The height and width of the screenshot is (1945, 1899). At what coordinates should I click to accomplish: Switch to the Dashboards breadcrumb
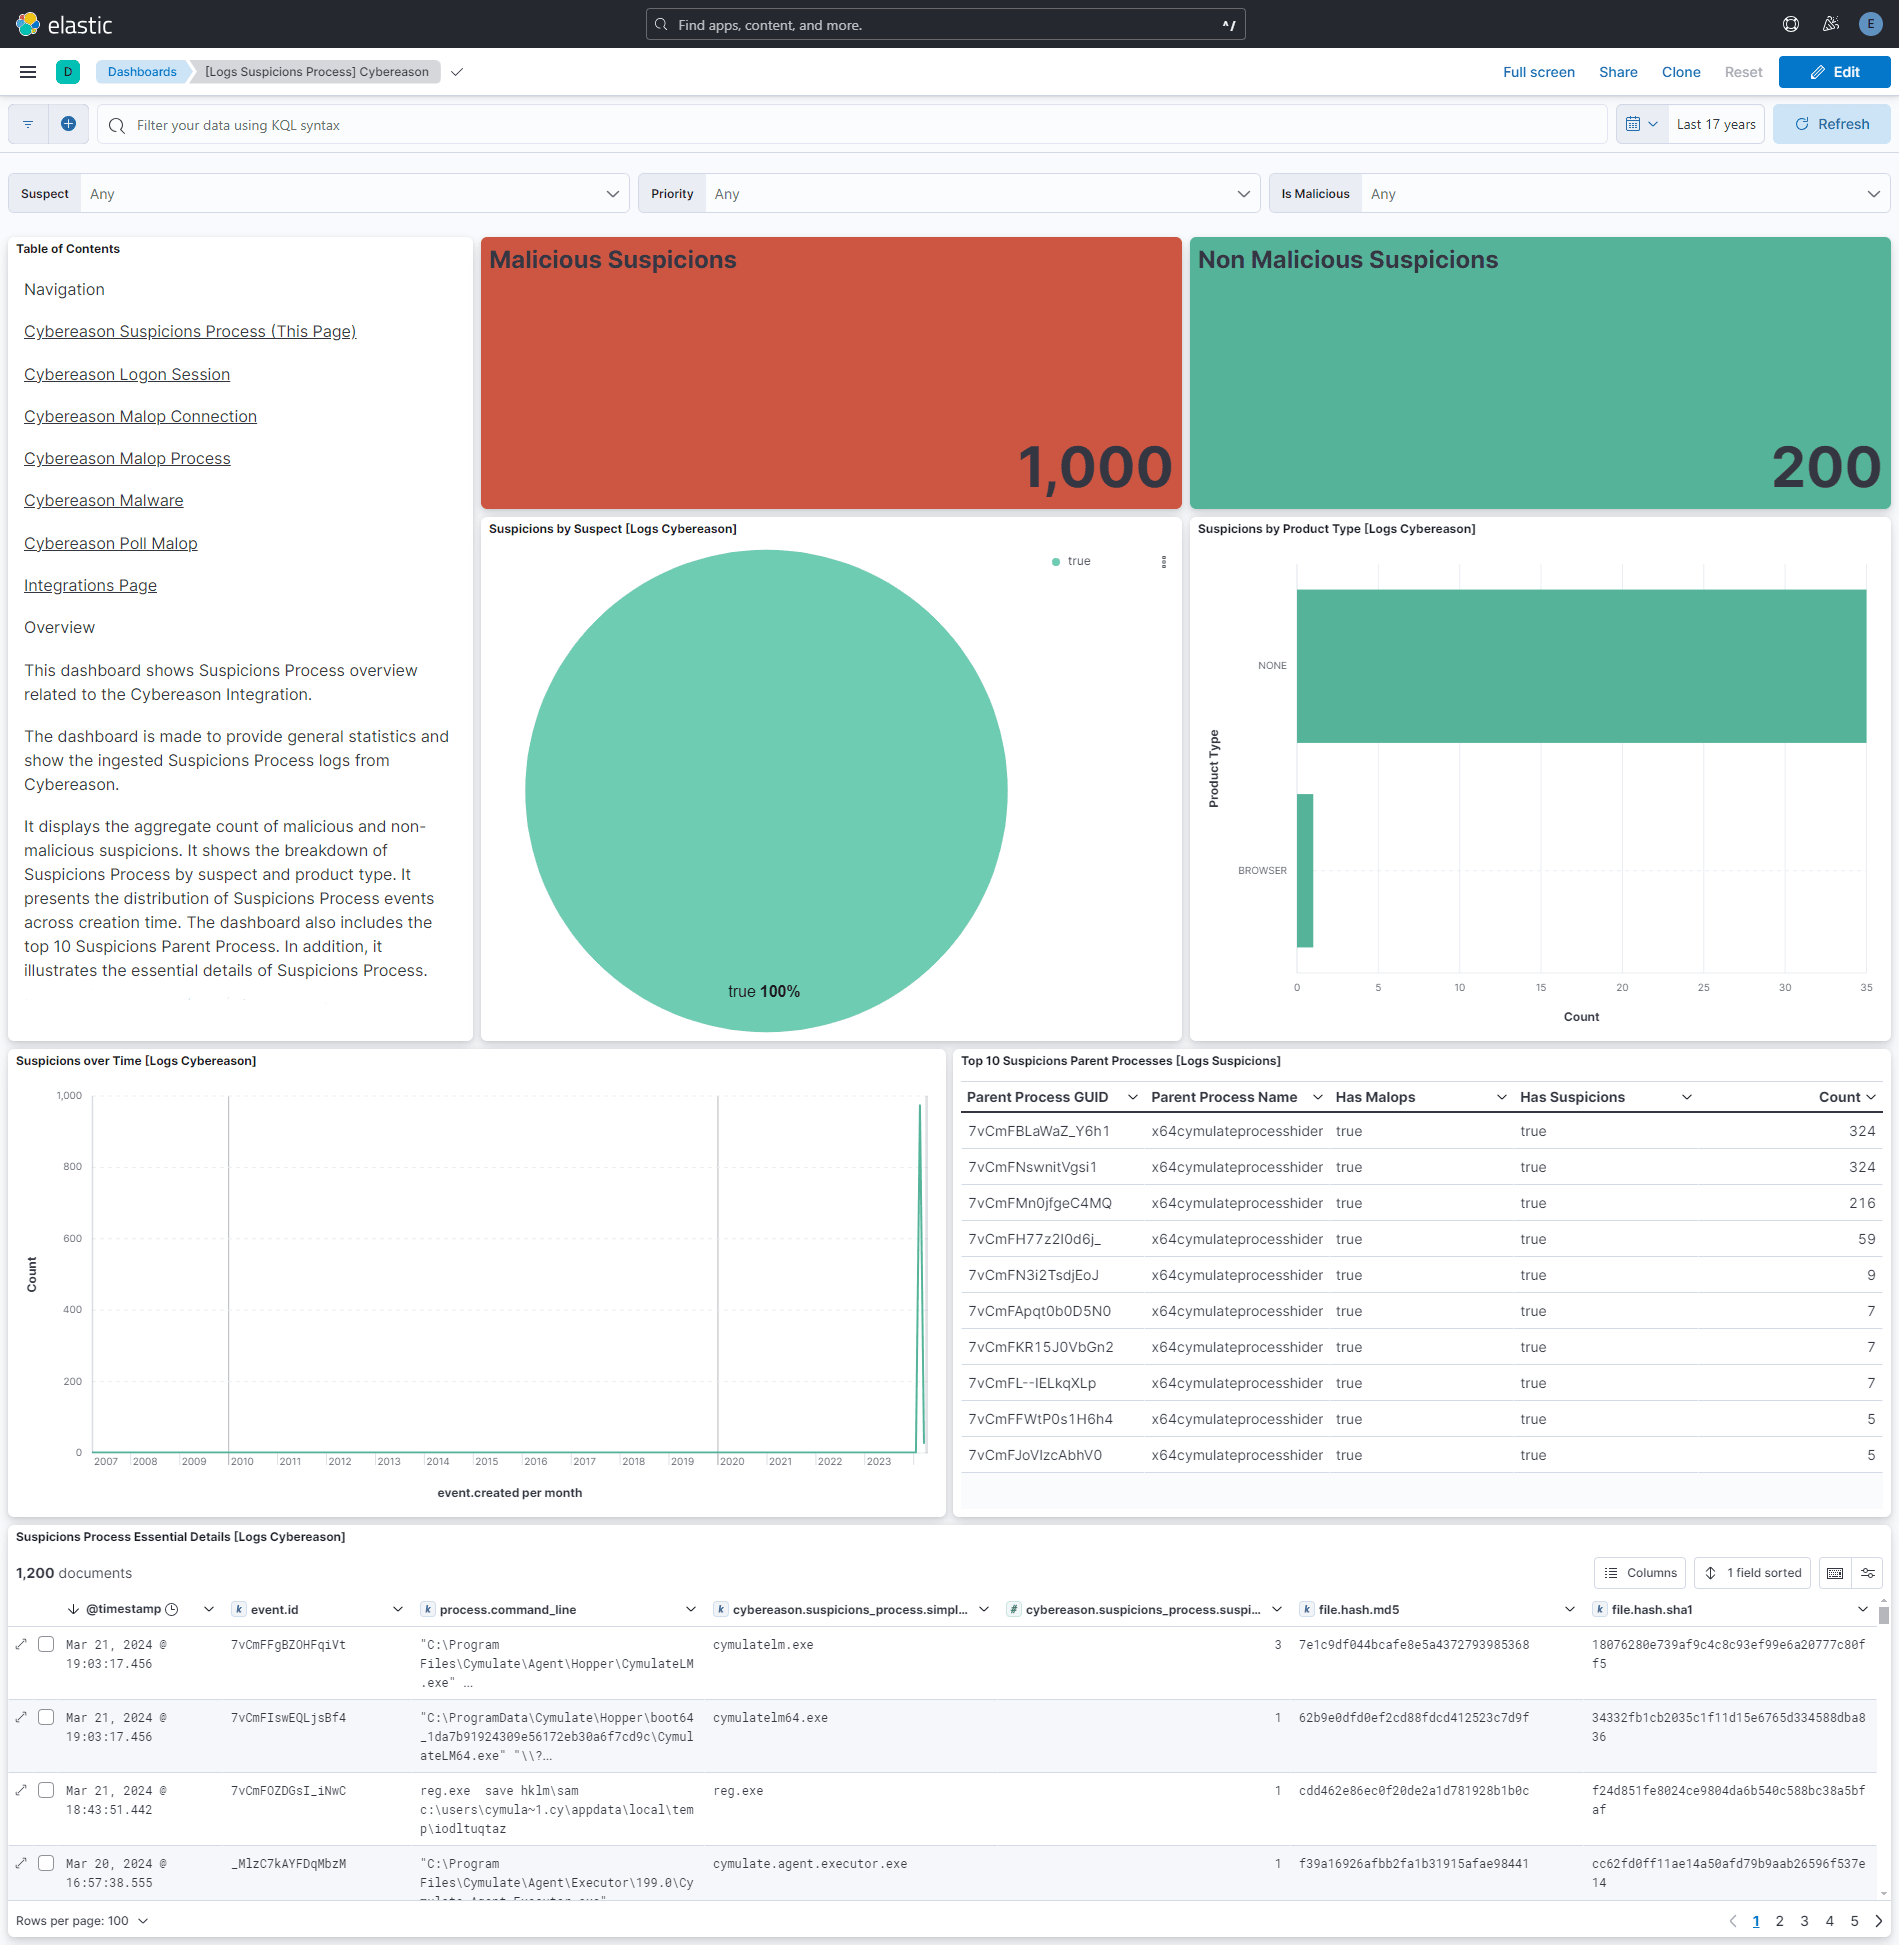142,71
